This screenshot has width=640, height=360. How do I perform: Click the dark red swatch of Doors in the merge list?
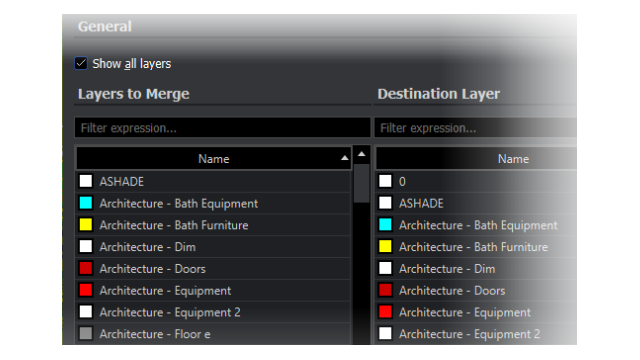click(x=86, y=268)
